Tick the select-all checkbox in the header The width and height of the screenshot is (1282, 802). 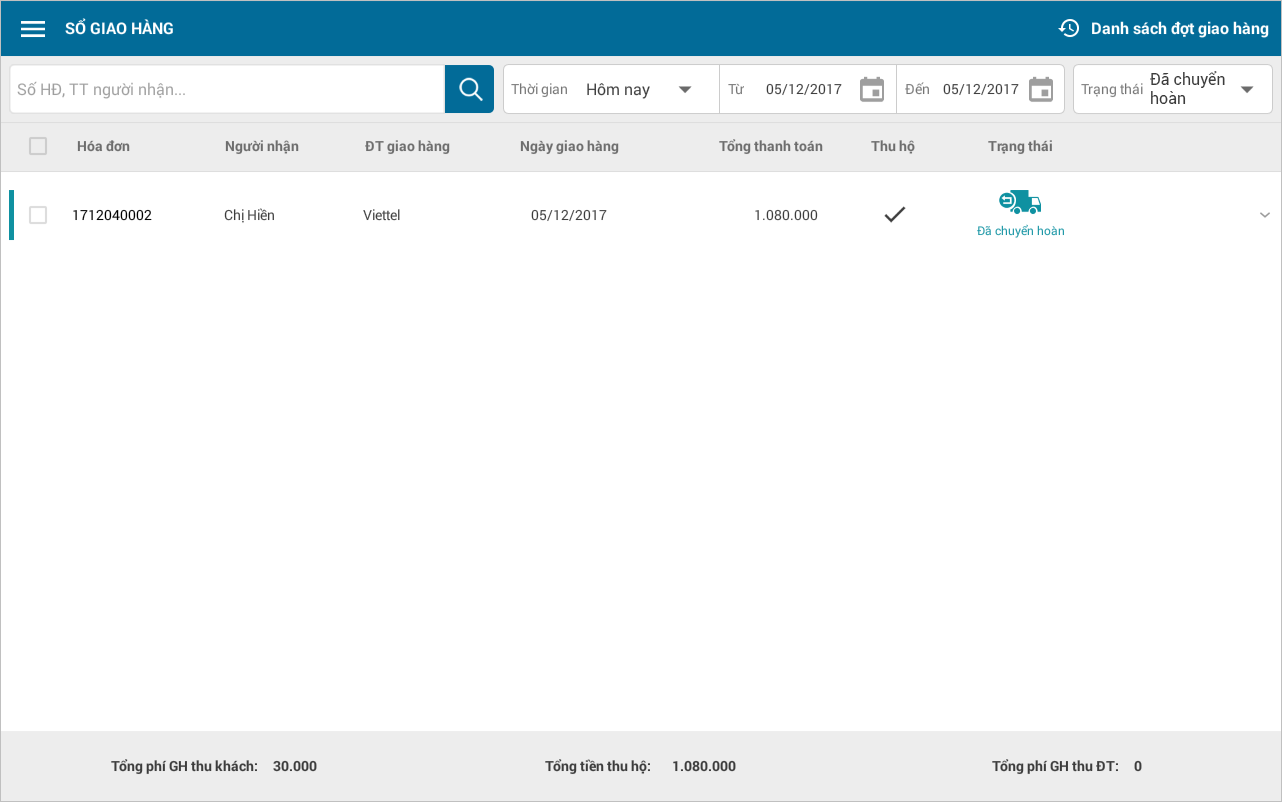click(x=38, y=146)
